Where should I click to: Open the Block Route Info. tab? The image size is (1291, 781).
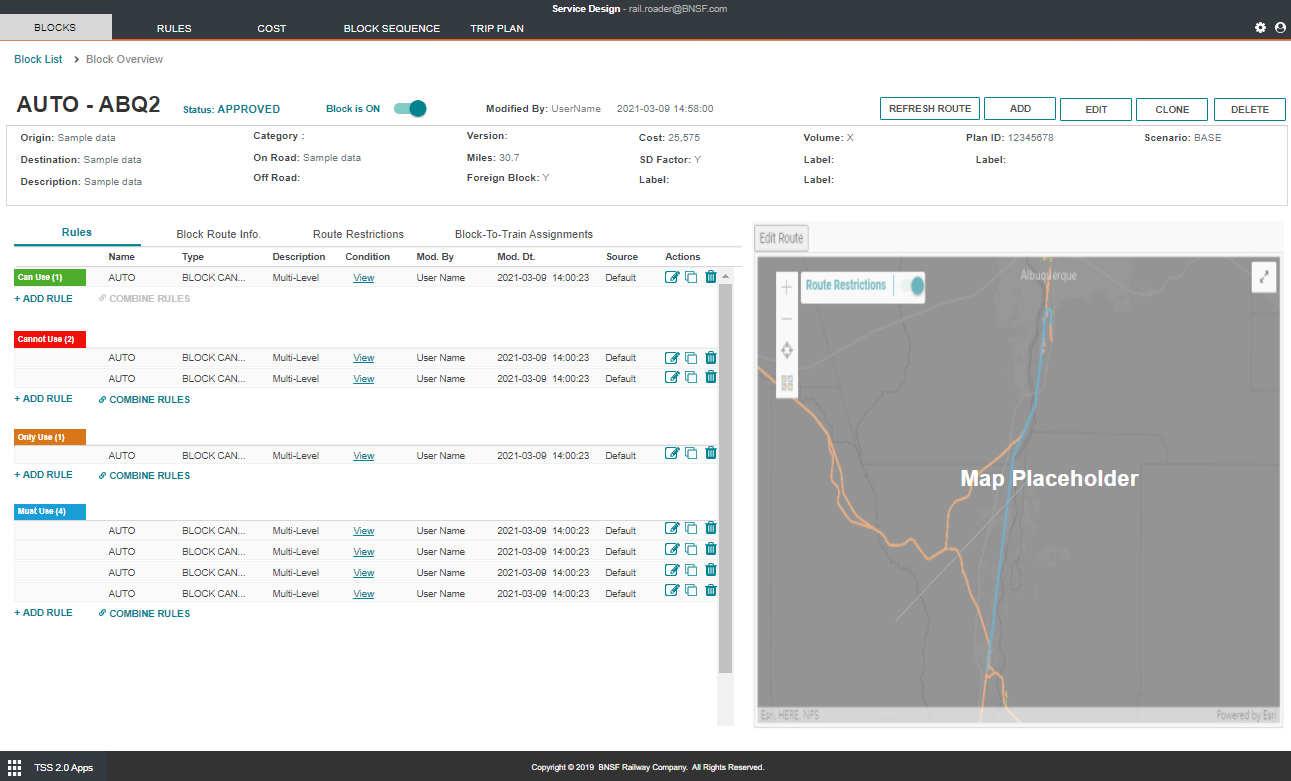[219, 234]
